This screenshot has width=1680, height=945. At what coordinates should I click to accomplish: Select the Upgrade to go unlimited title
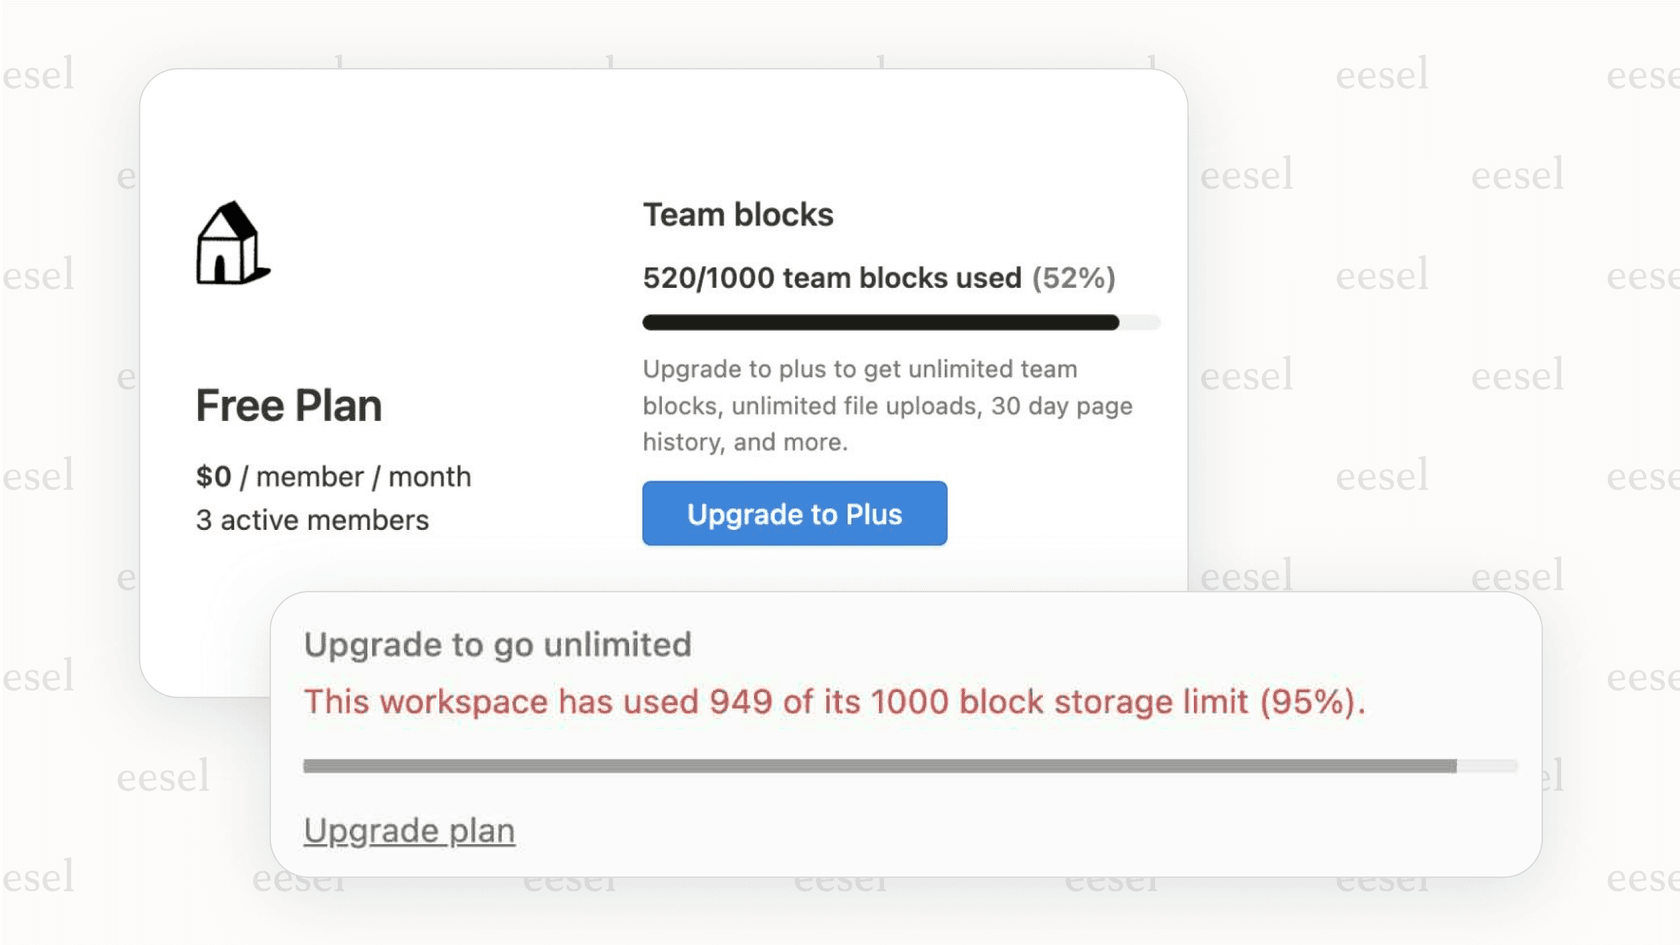(x=498, y=645)
